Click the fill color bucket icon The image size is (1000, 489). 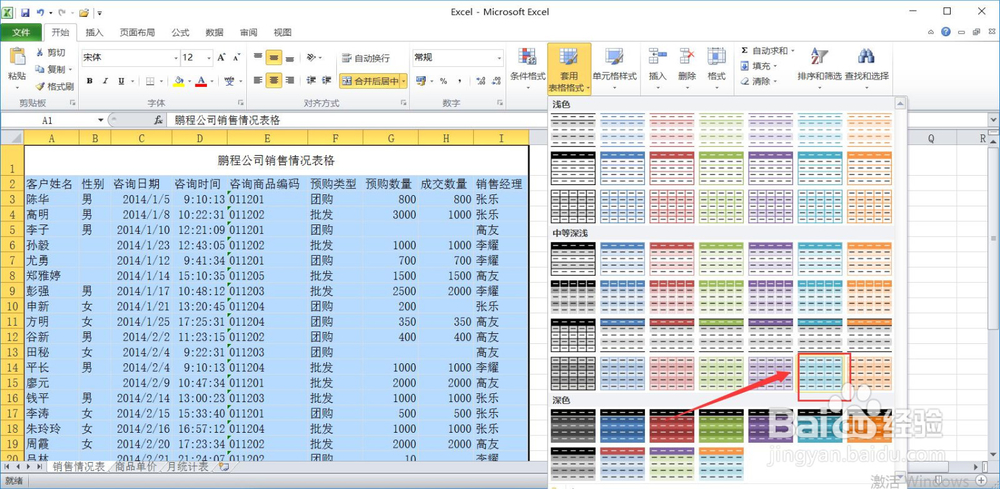(x=179, y=81)
